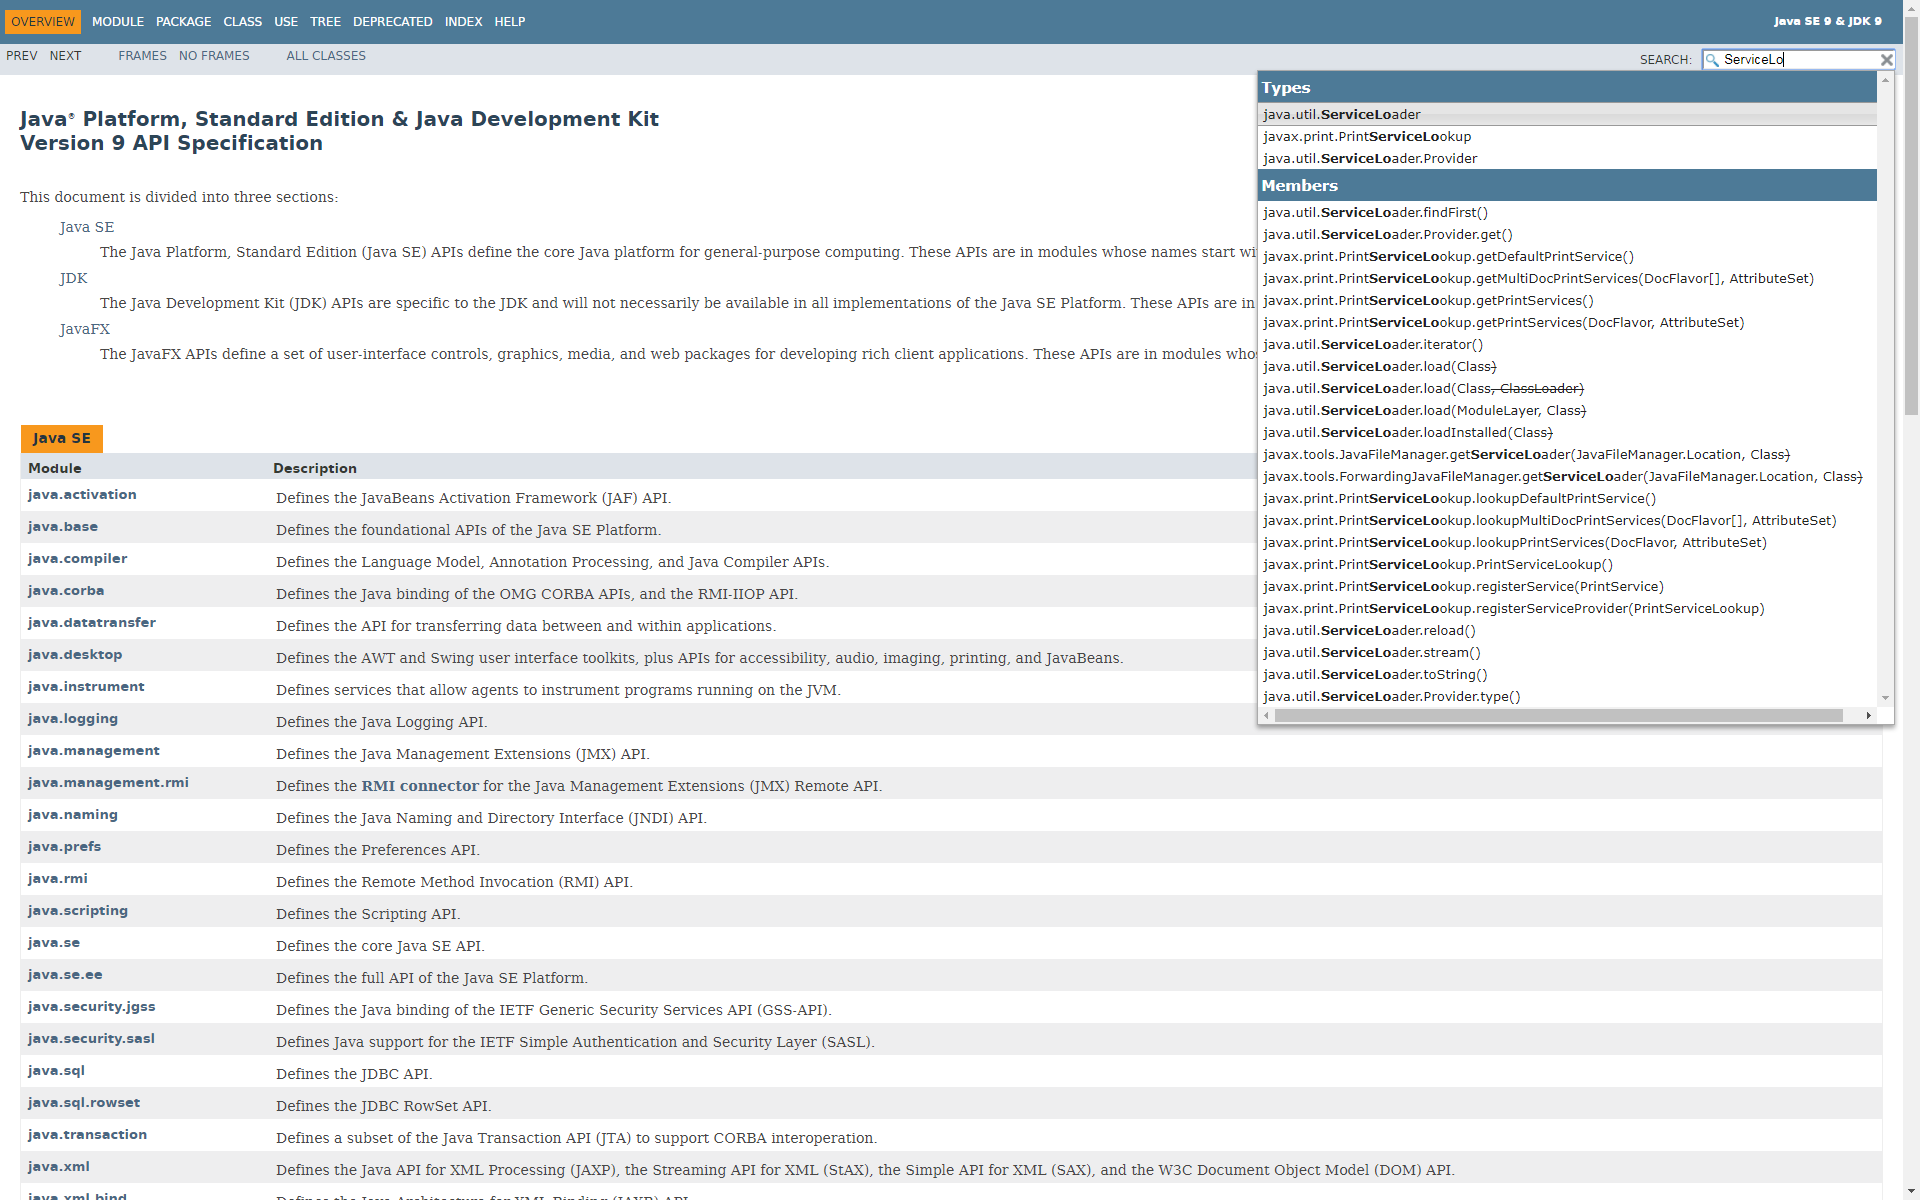Clear the search field with the X icon
The image size is (1920, 1200).
[1886, 60]
